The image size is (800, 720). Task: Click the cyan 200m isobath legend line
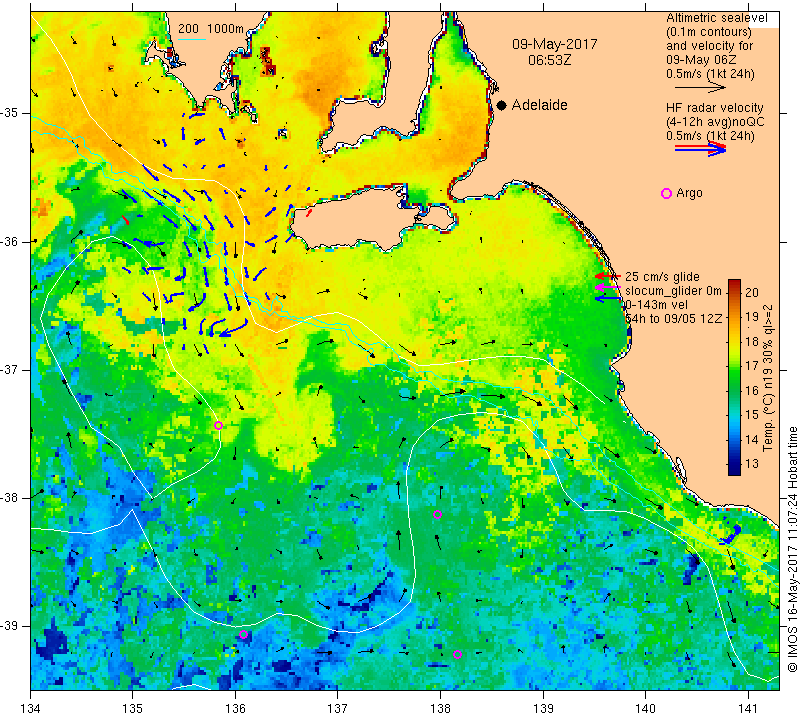[x=192, y=39]
